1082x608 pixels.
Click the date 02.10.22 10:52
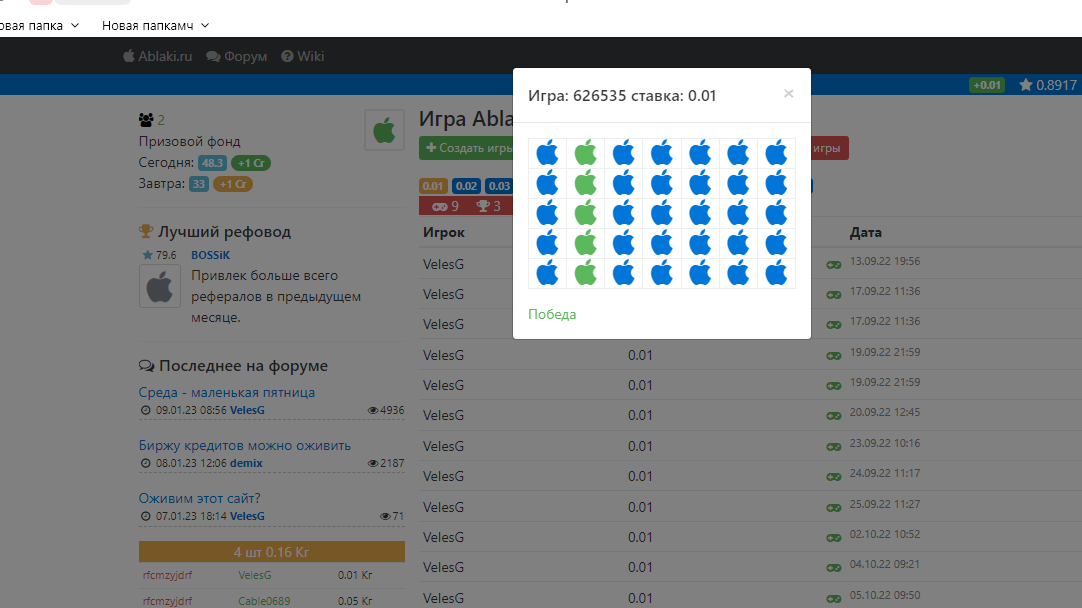point(885,534)
